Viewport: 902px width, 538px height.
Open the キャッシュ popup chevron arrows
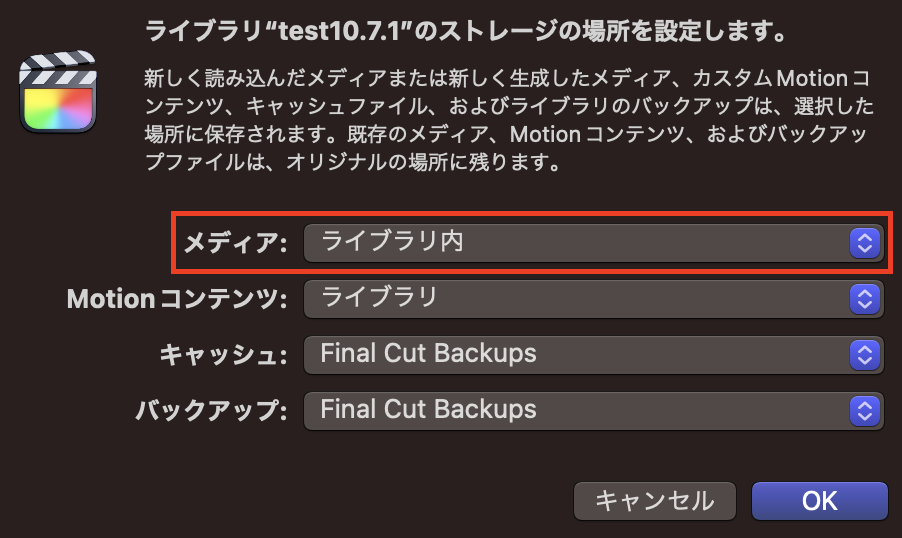click(x=863, y=354)
